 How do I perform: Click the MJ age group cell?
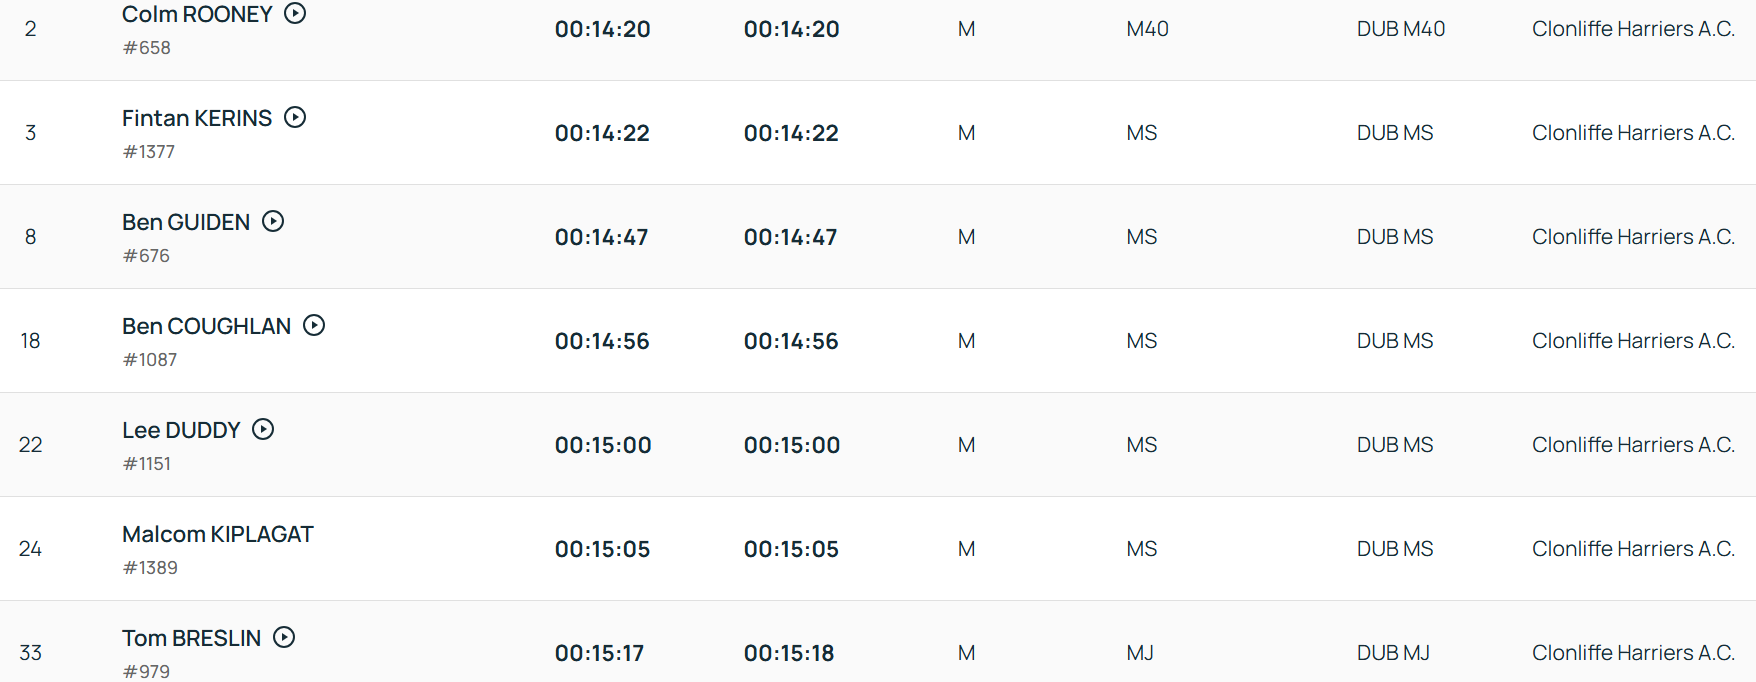coord(1140,653)
